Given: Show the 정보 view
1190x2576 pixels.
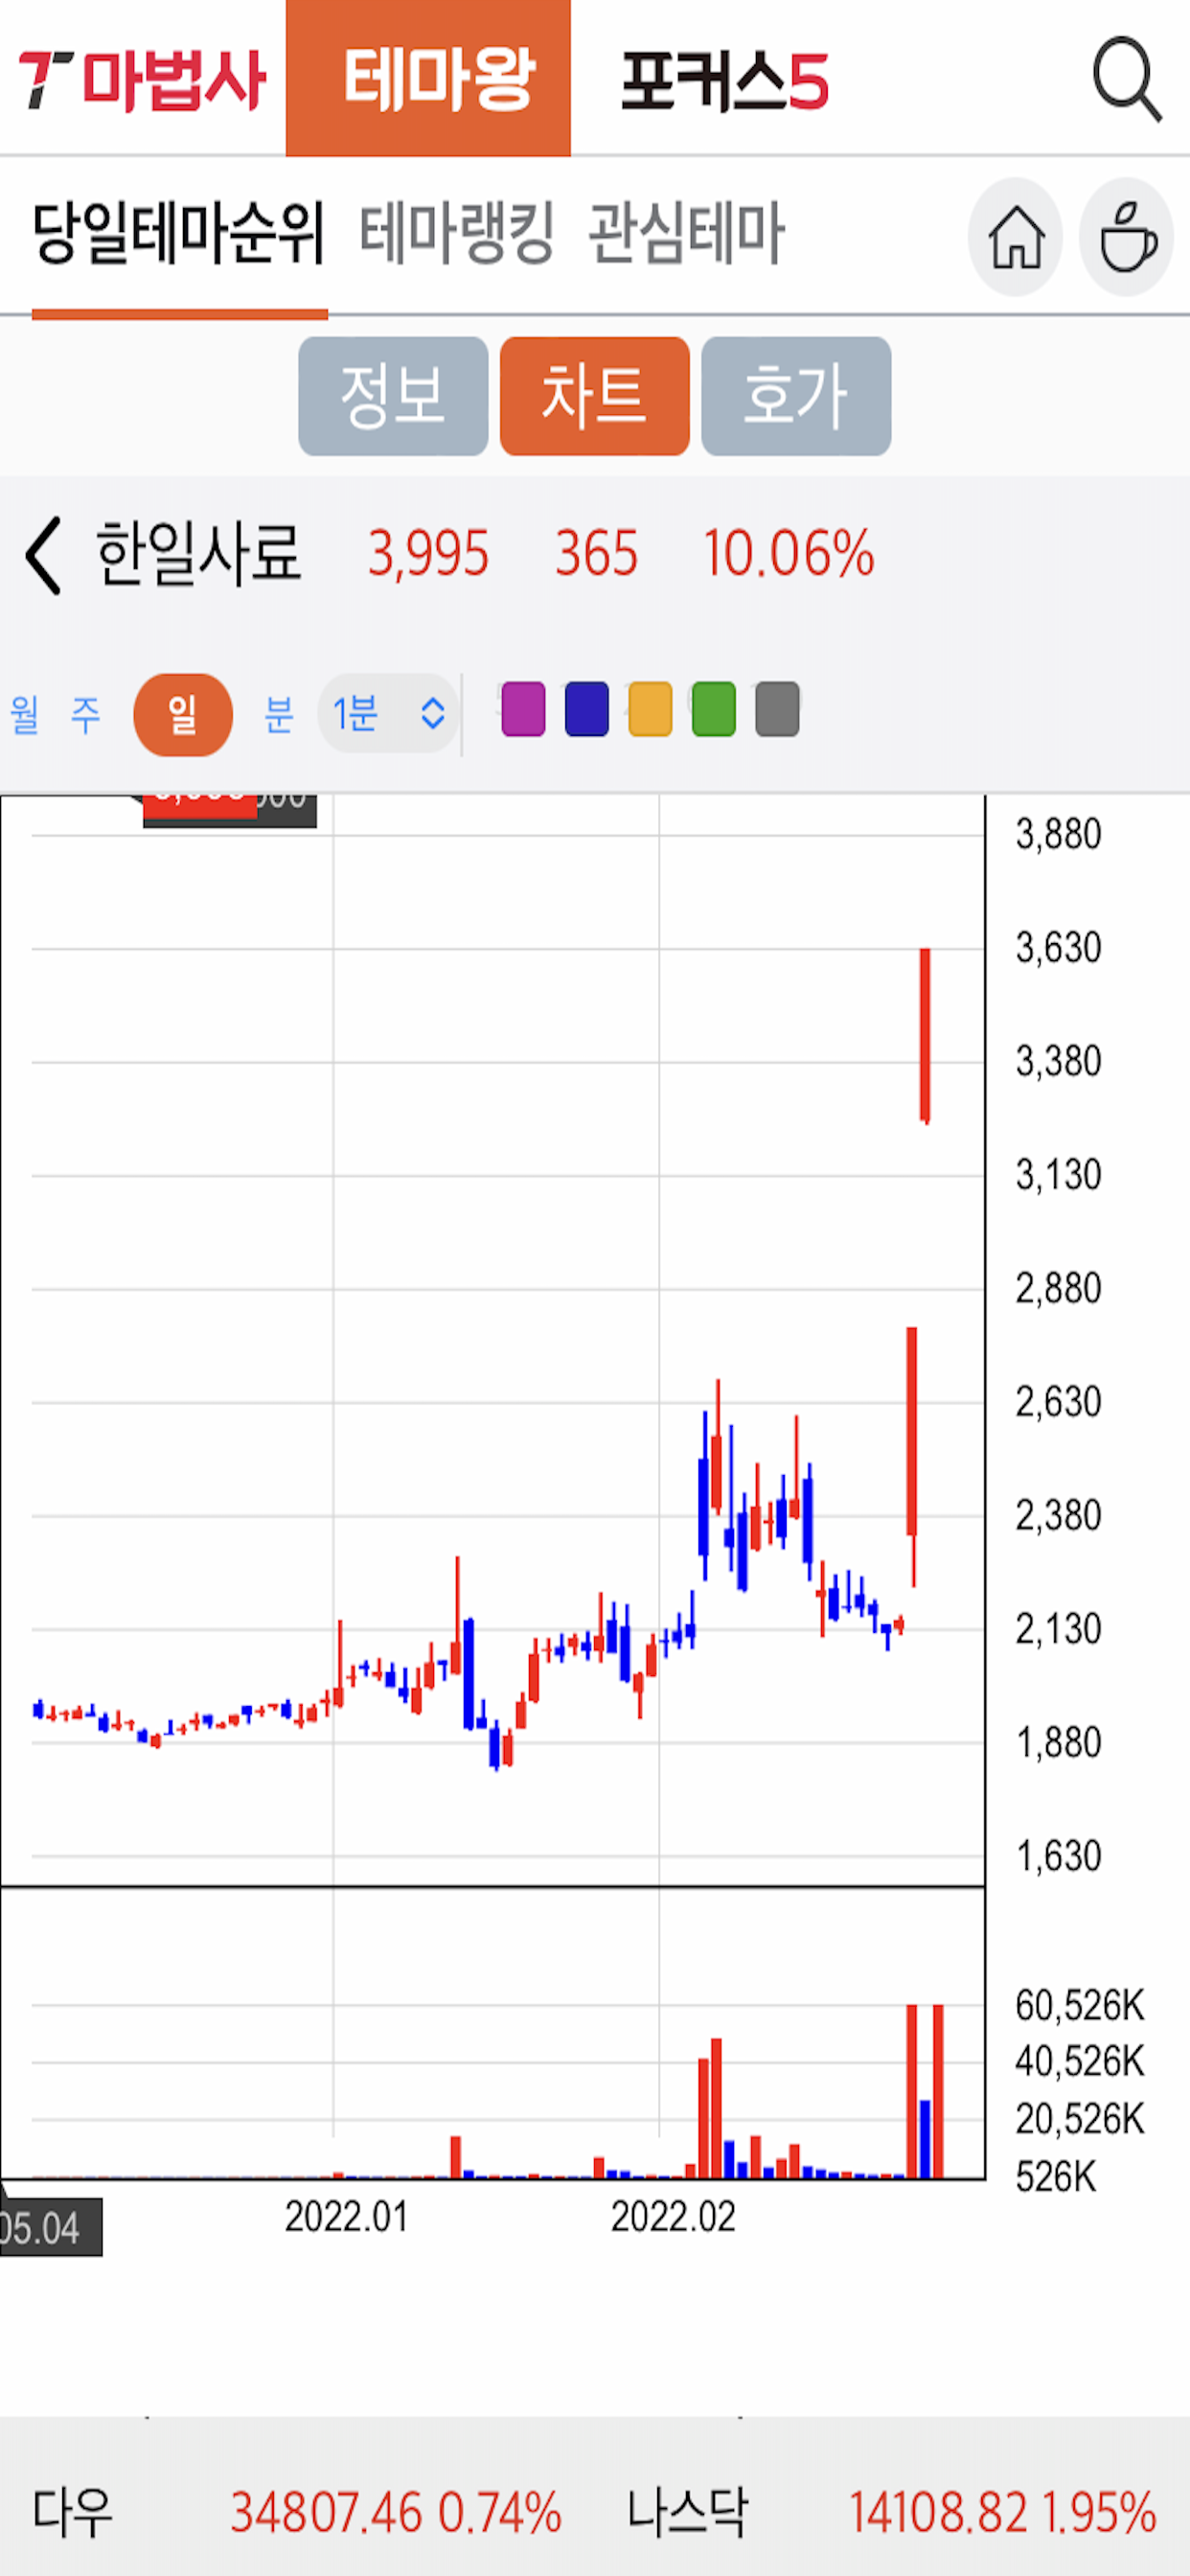Looking at the screenshot, I should pos(393,396).
